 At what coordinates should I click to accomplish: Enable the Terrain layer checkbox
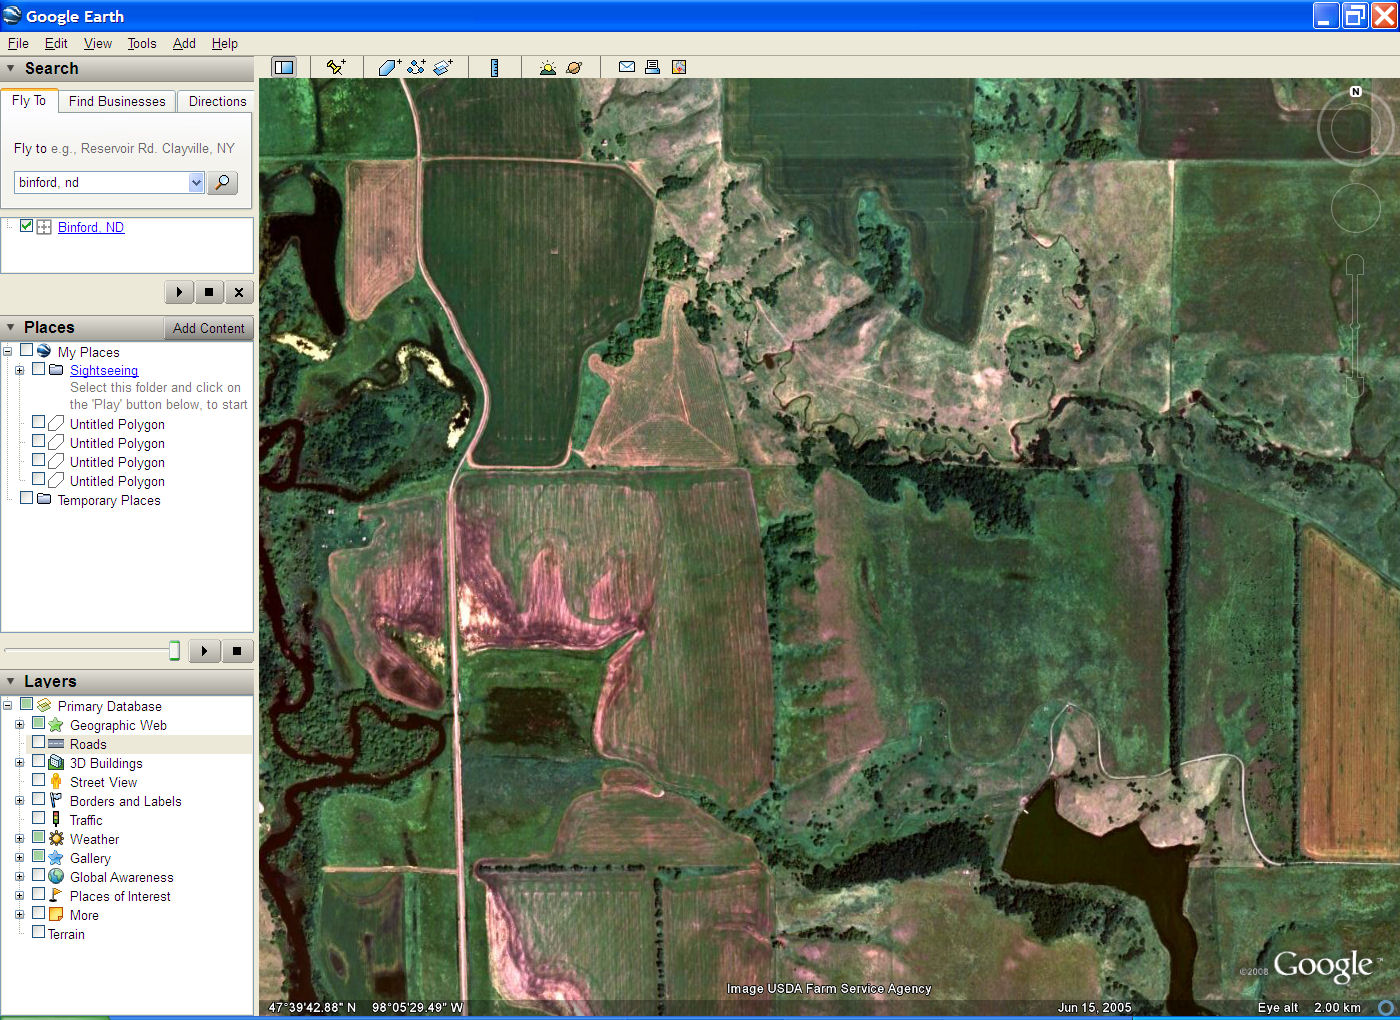point(38,932)
